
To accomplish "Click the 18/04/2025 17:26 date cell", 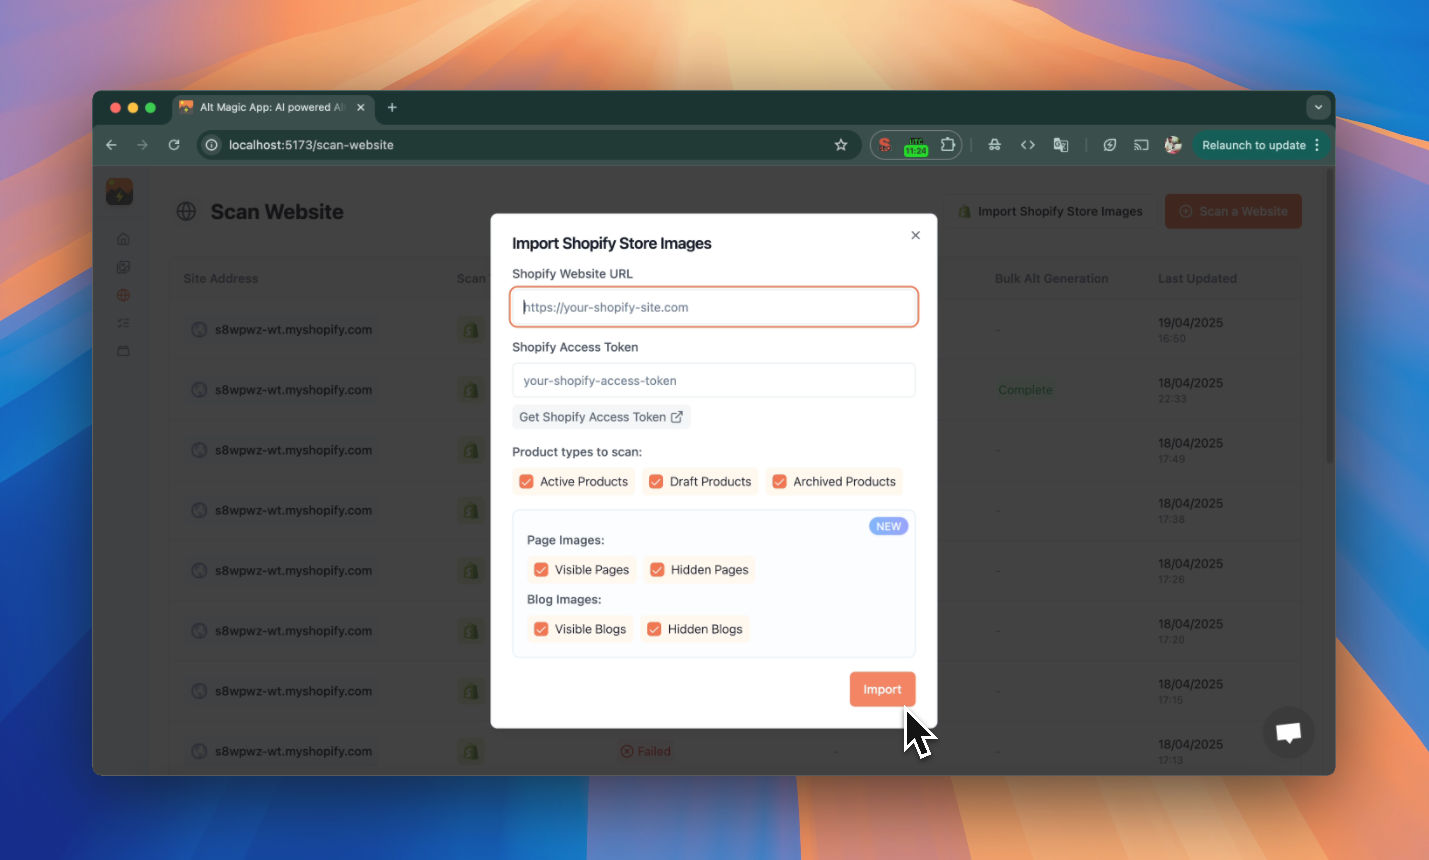I will (x=1190, y=571).
